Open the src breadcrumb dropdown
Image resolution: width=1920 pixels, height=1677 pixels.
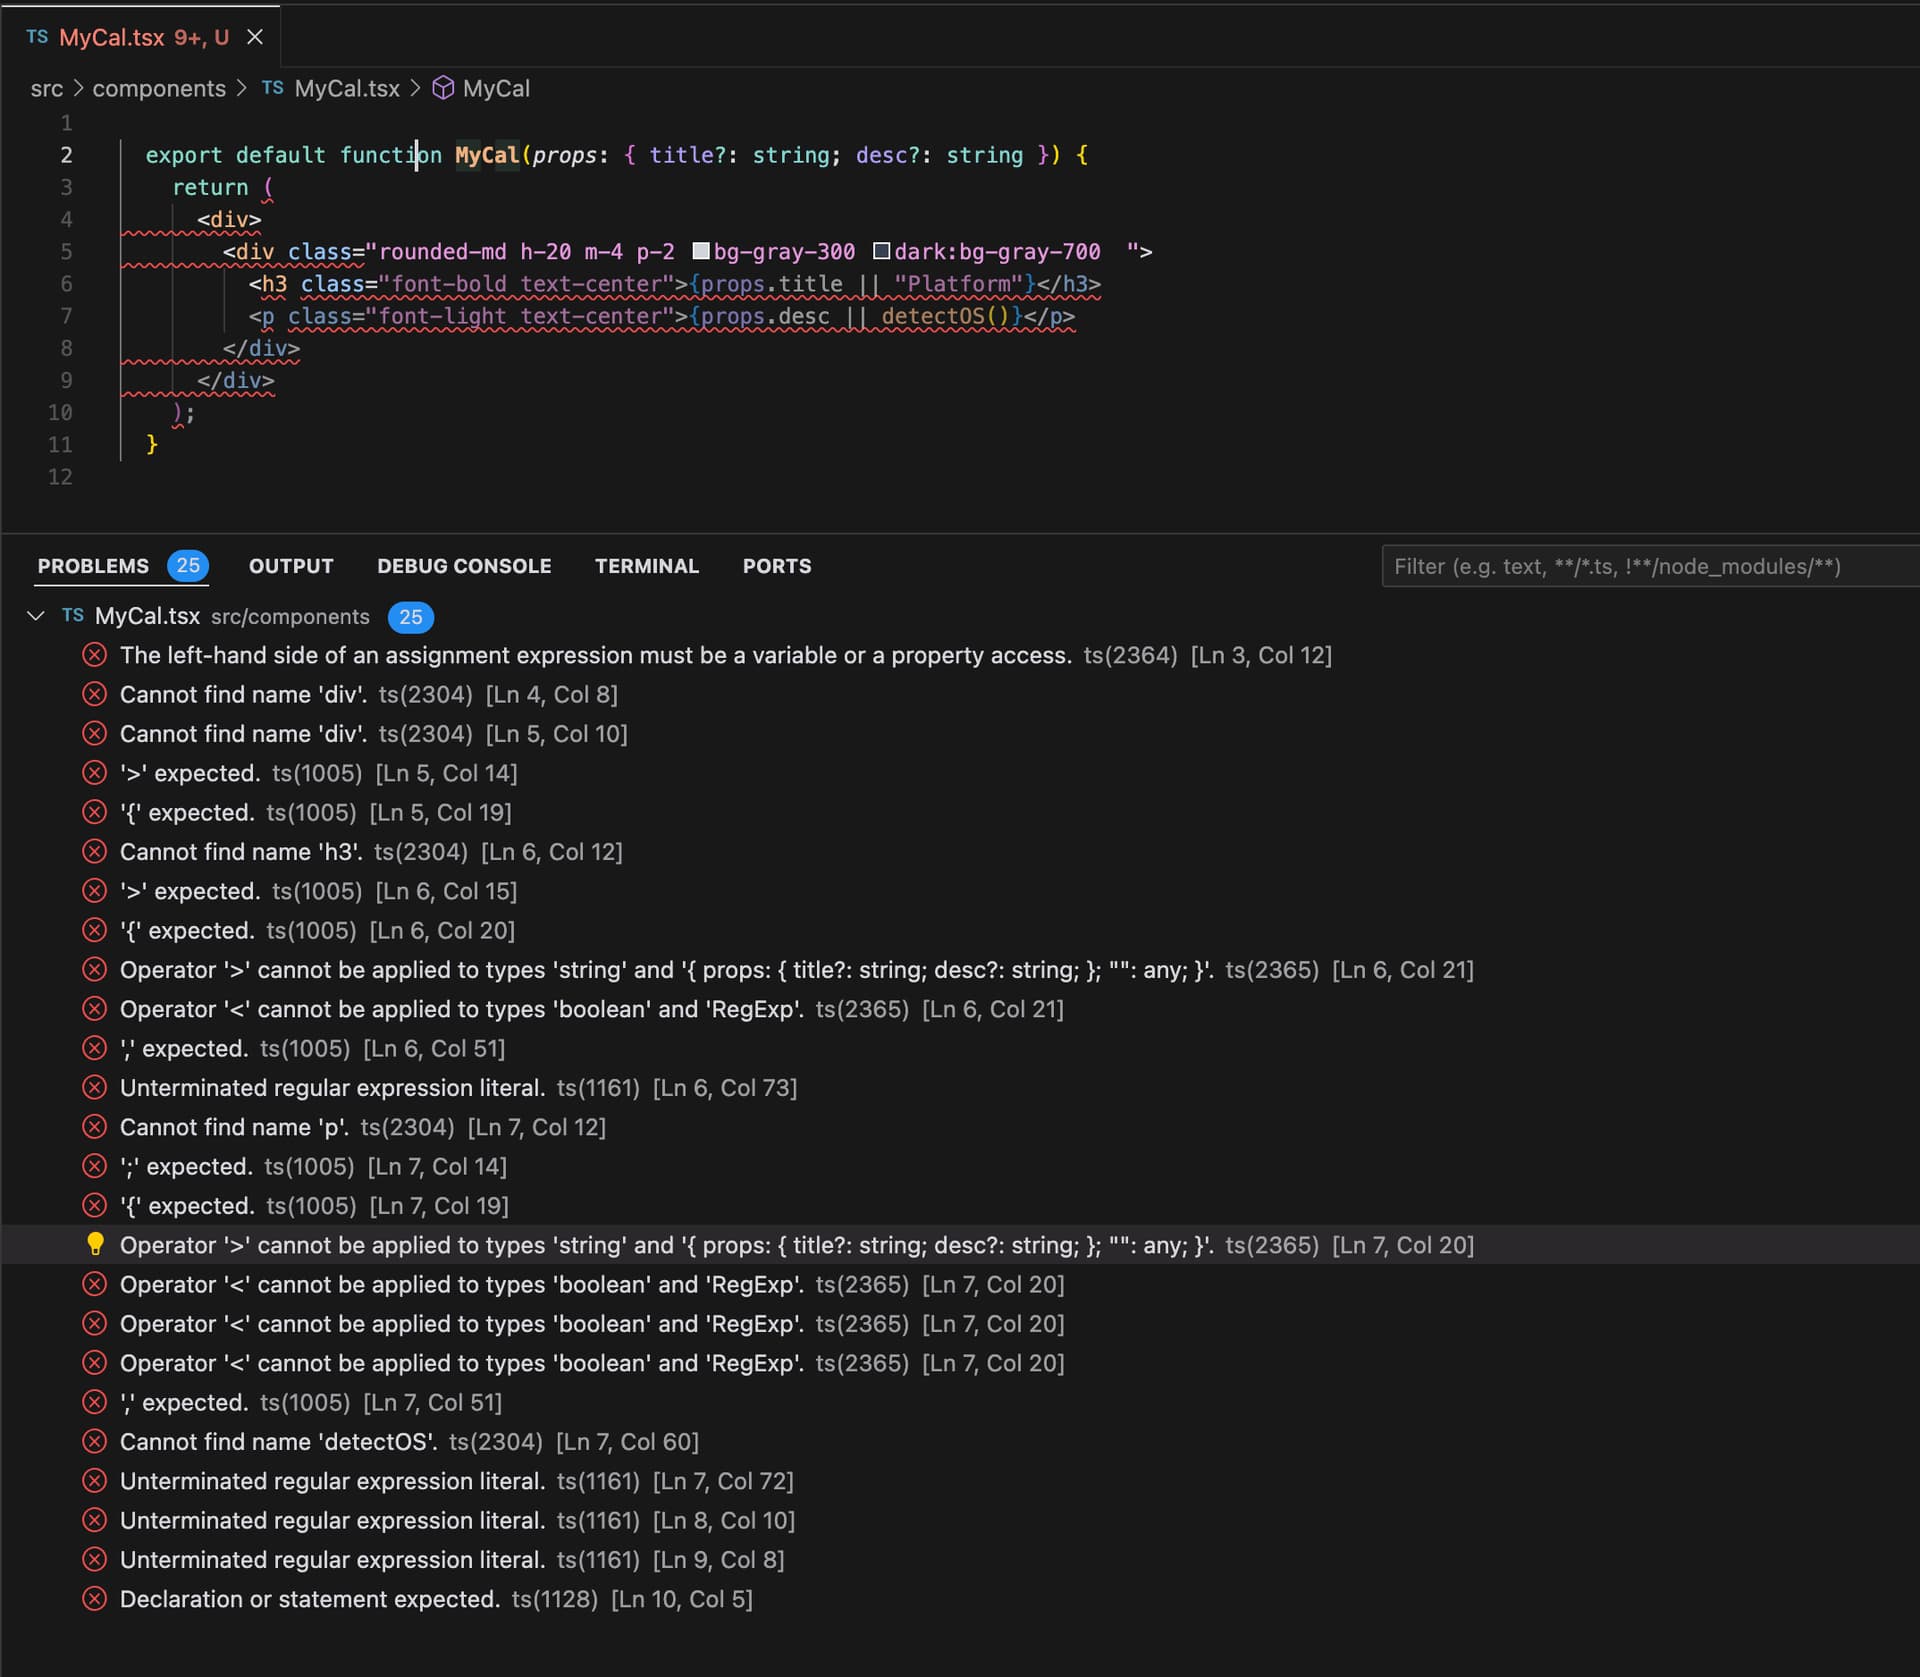[46, 88]
